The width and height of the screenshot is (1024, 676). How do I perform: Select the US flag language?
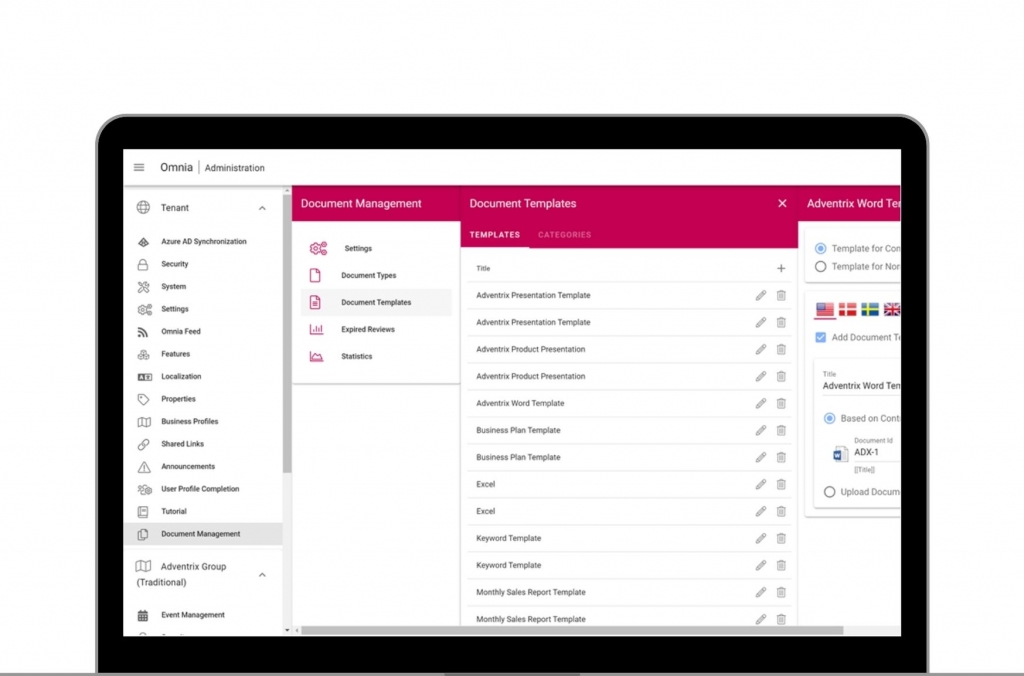tap(825, 310)
